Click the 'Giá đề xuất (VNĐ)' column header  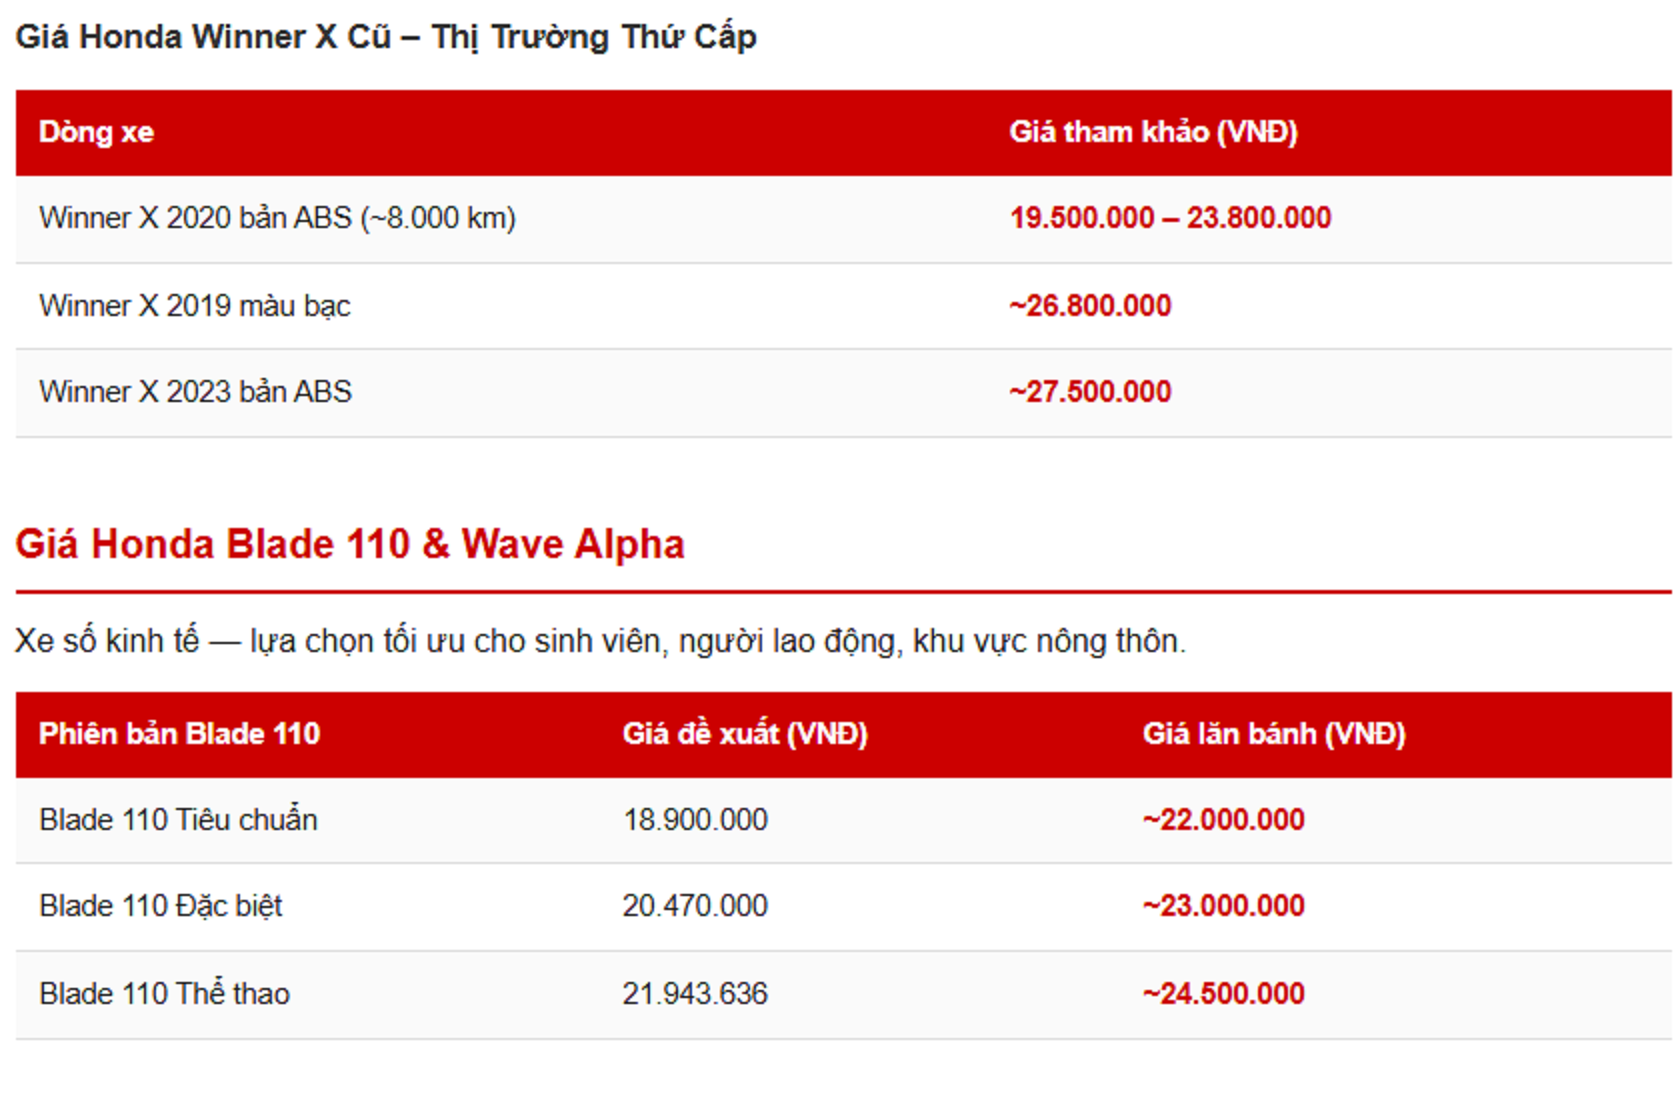pos(745,734)
